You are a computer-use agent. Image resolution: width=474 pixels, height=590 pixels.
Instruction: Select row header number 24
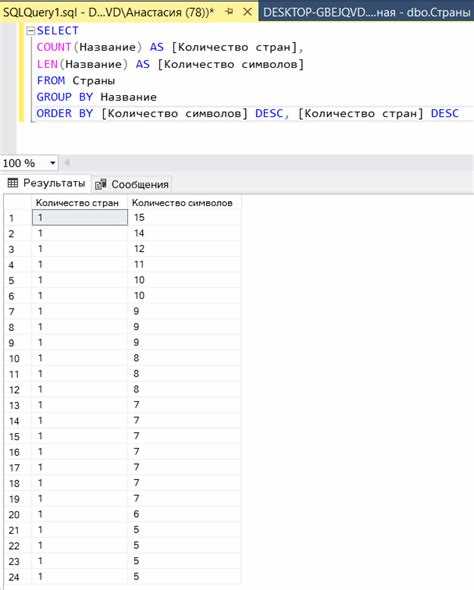[17, 577]
